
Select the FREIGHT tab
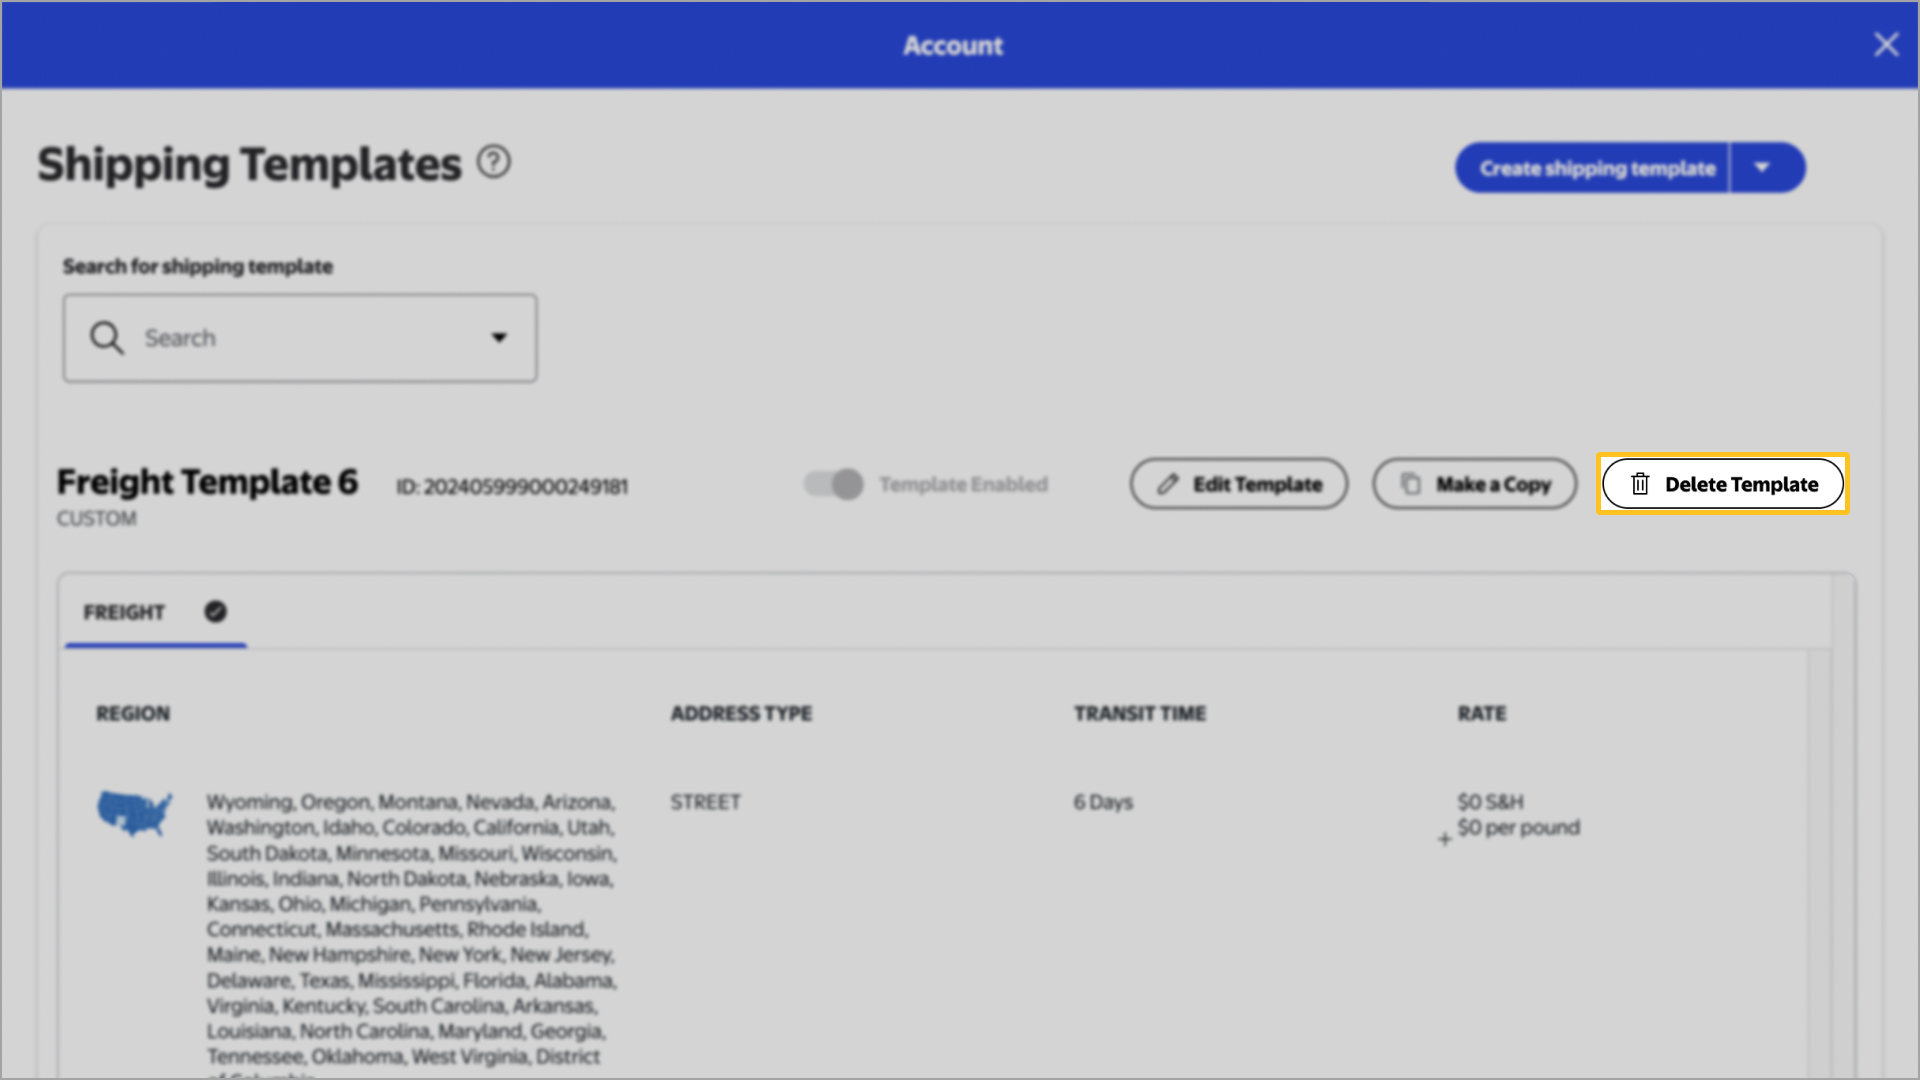[124, 612]
